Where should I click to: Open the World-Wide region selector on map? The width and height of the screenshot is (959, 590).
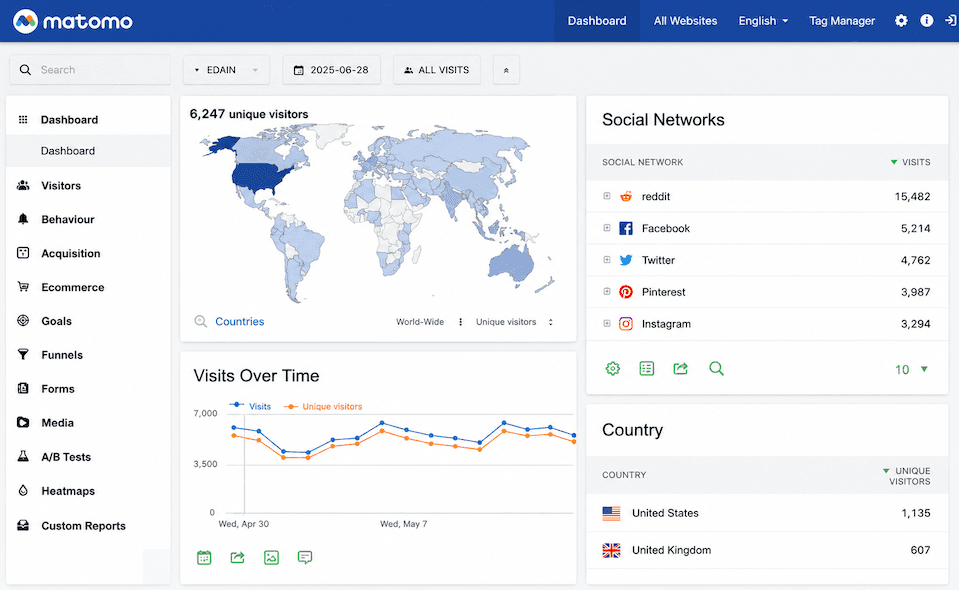pos(429,322)
